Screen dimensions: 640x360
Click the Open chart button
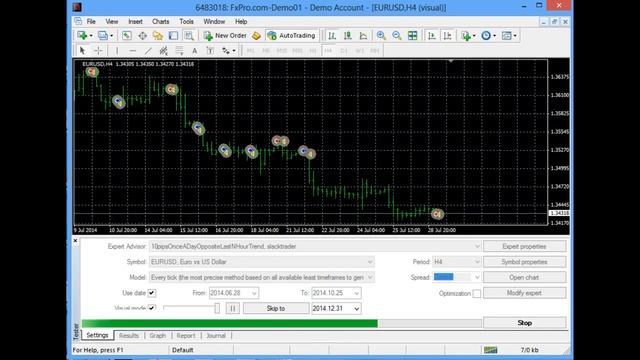[x=524, y=278]
